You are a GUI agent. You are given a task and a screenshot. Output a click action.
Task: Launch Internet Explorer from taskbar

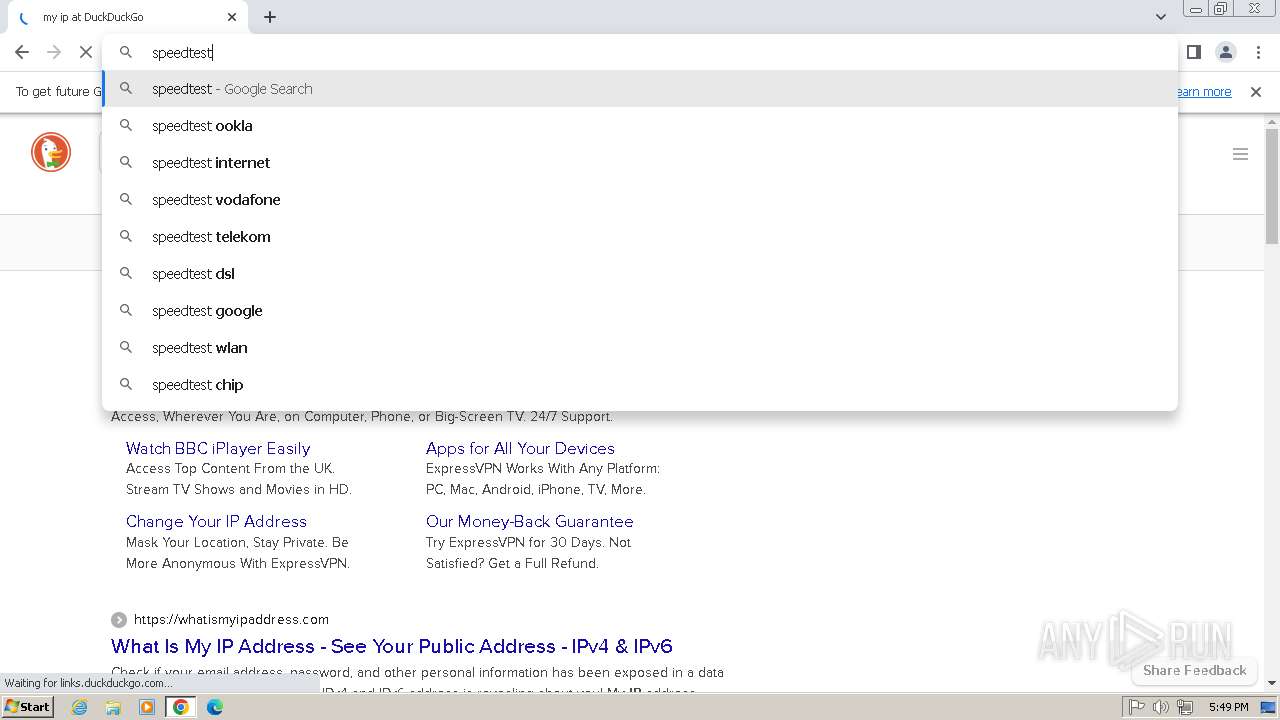coord(80,707)
